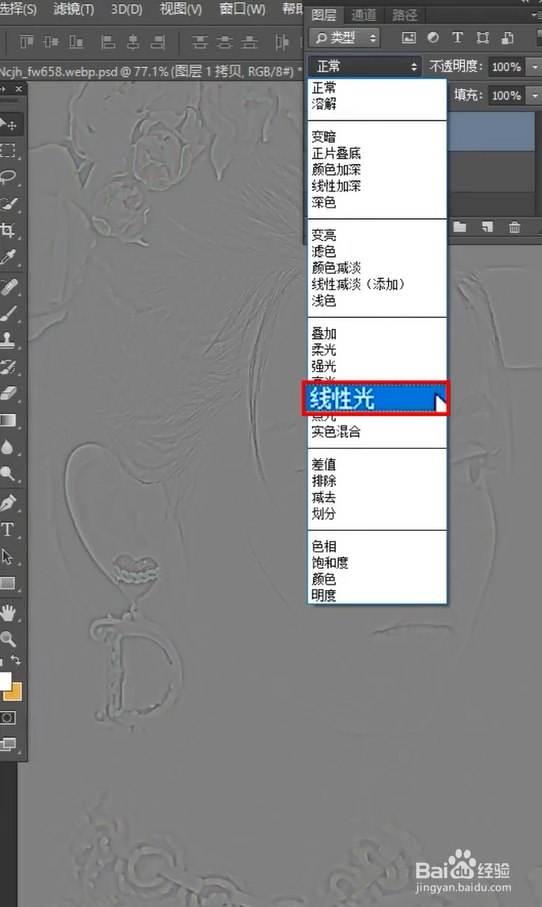This screenshot has height=907, width=542.
Task: Select the Dodge tool
Action: (8, 474)
